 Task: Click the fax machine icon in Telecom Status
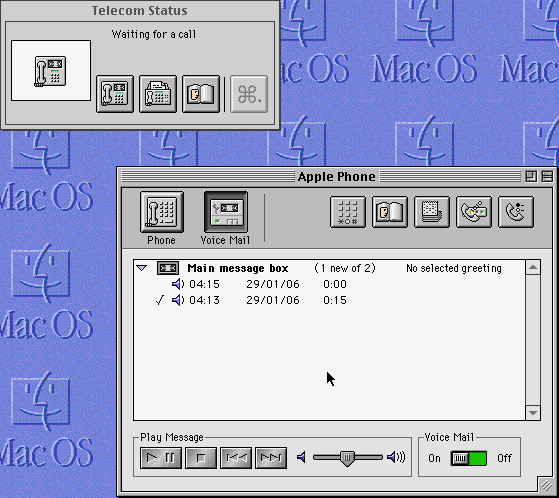click(158, 94)
